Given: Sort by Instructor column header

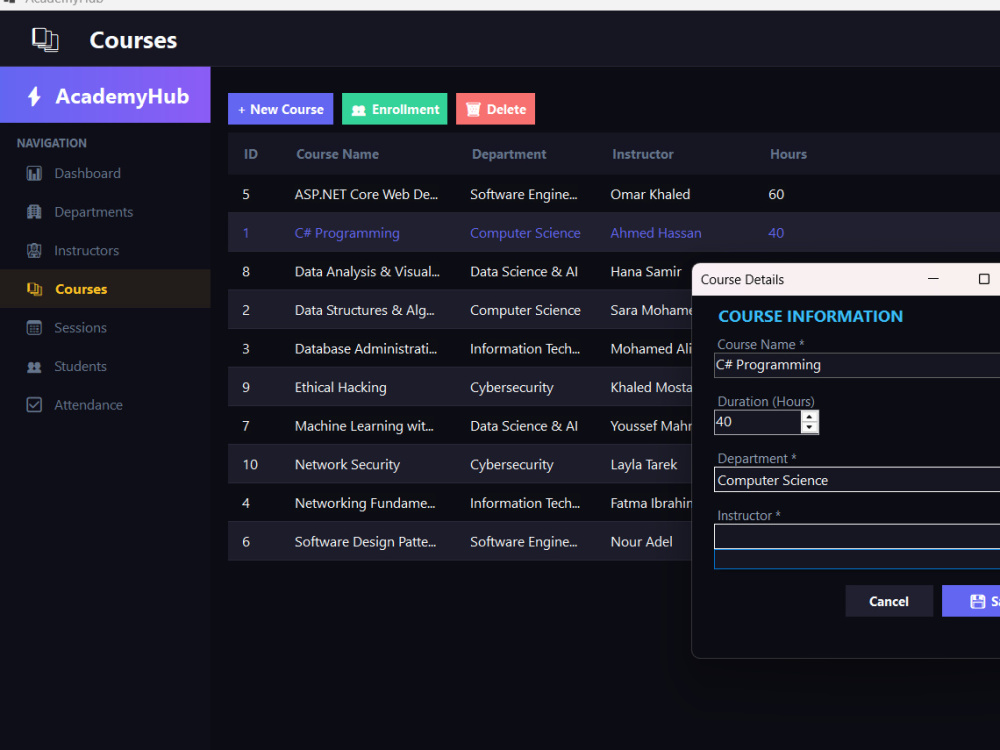Looking at the screenshot, I should coord(643,154).
